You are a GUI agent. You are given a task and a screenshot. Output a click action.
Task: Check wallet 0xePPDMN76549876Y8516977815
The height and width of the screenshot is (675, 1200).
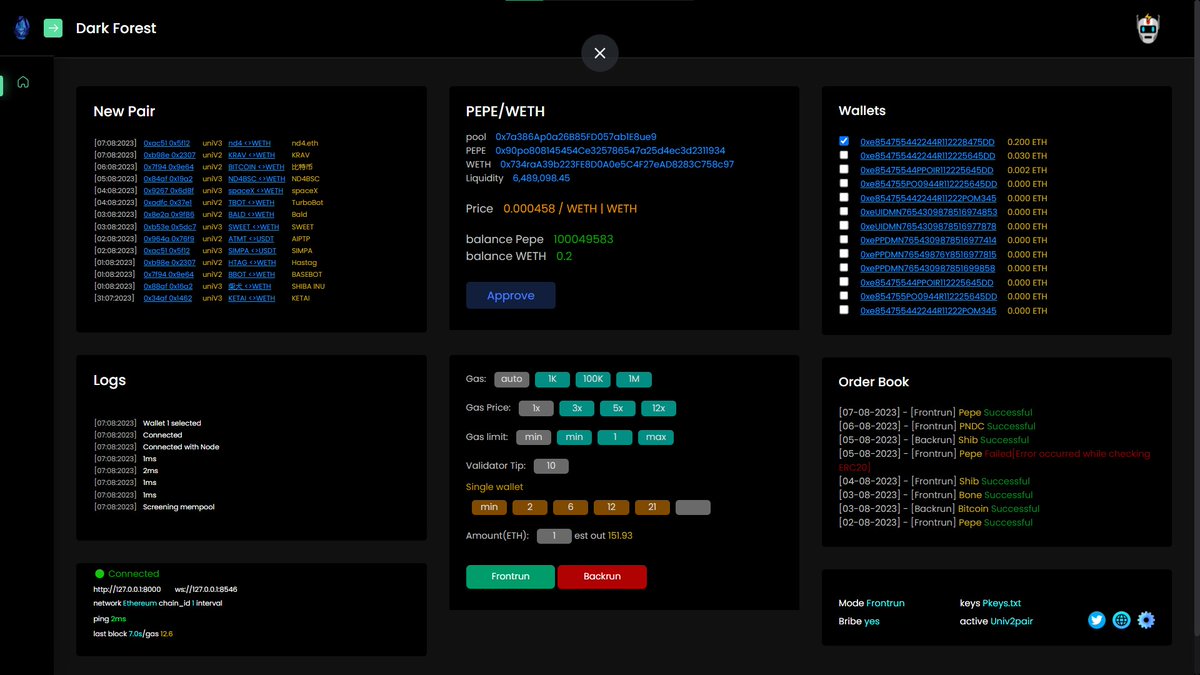(844, 253)
